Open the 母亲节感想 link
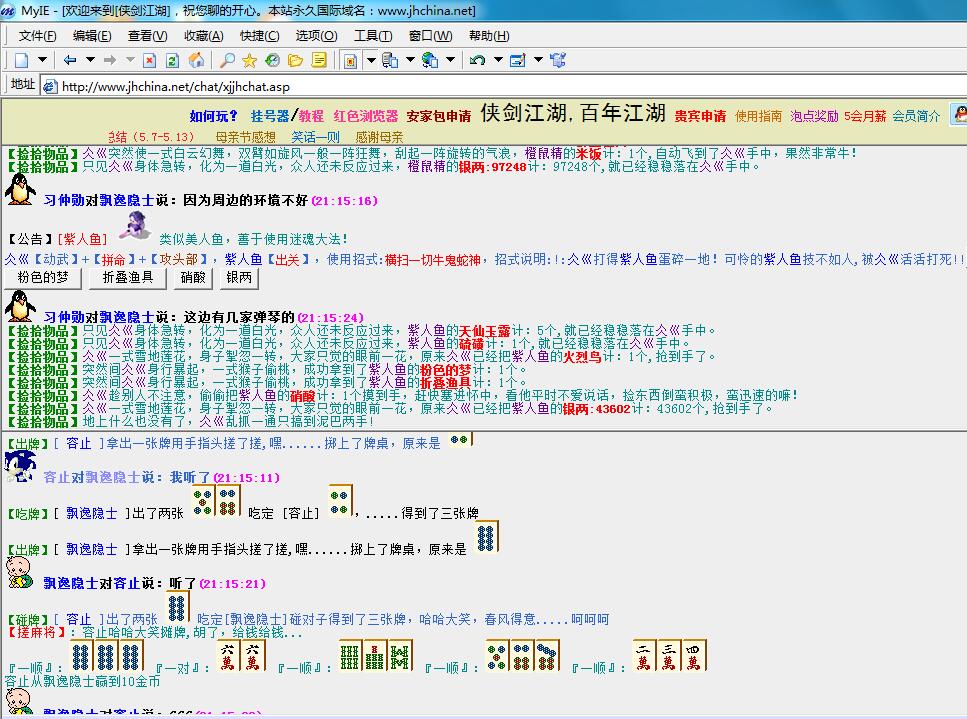 tap(245, 137)
